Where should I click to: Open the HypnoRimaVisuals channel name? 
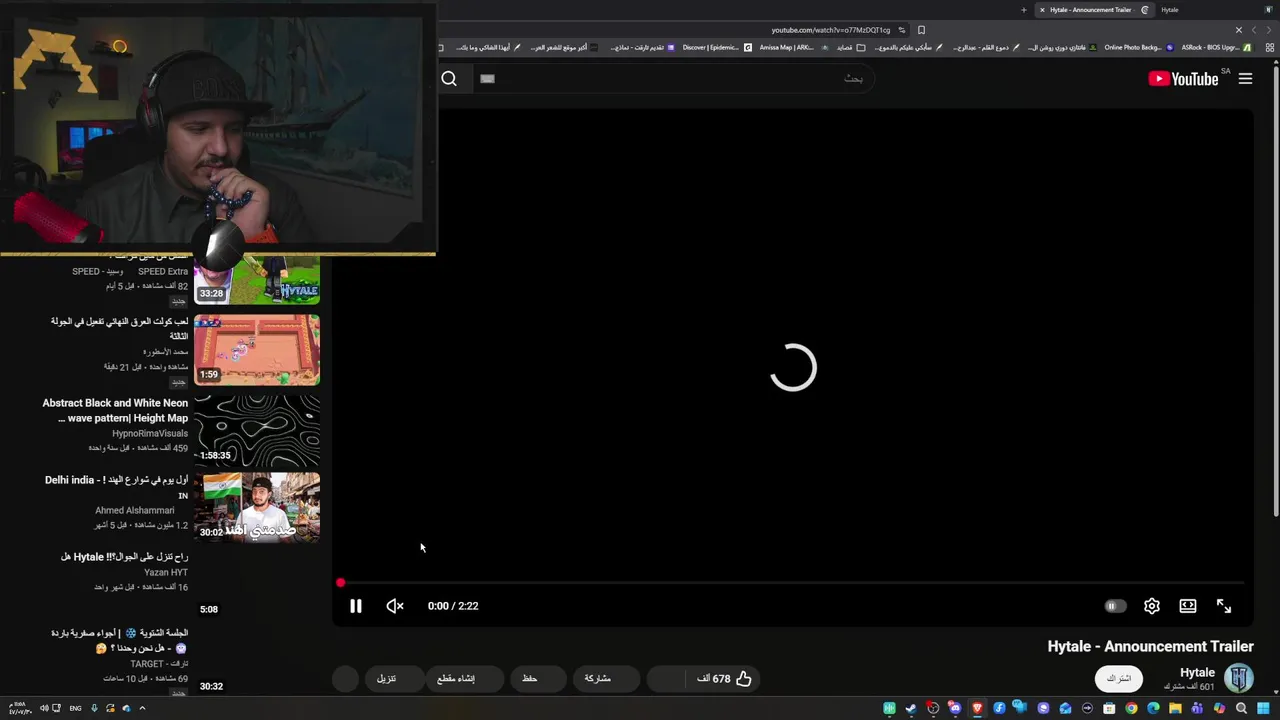150,434
